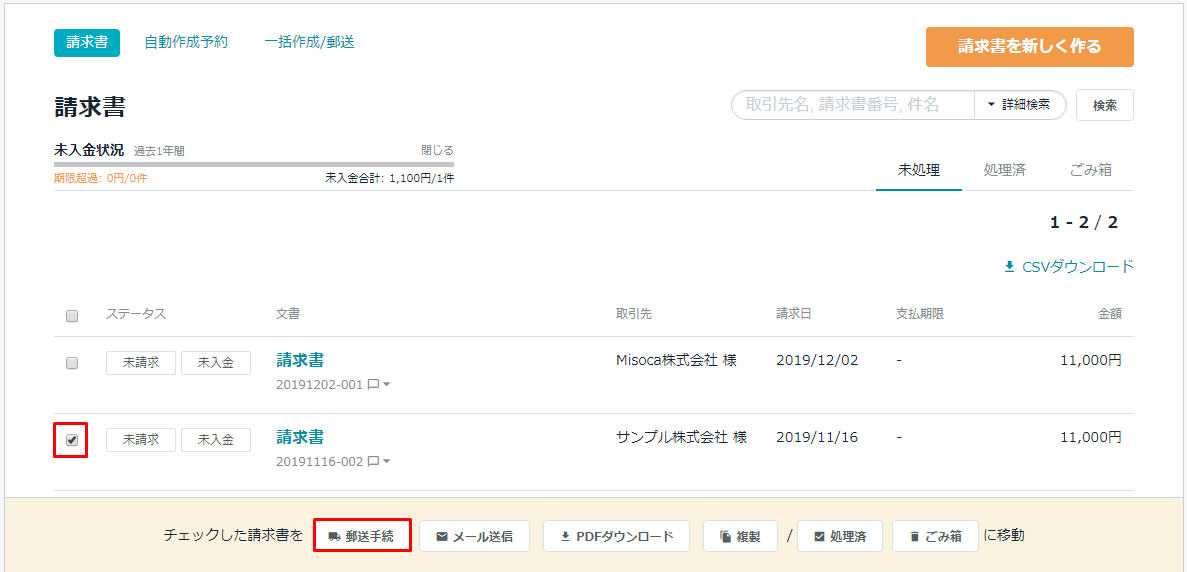The width and height of the screenshot is (1187, 572).
Task: Open the サンプル株式会社 請求書 link
Action: pos(301,437)
